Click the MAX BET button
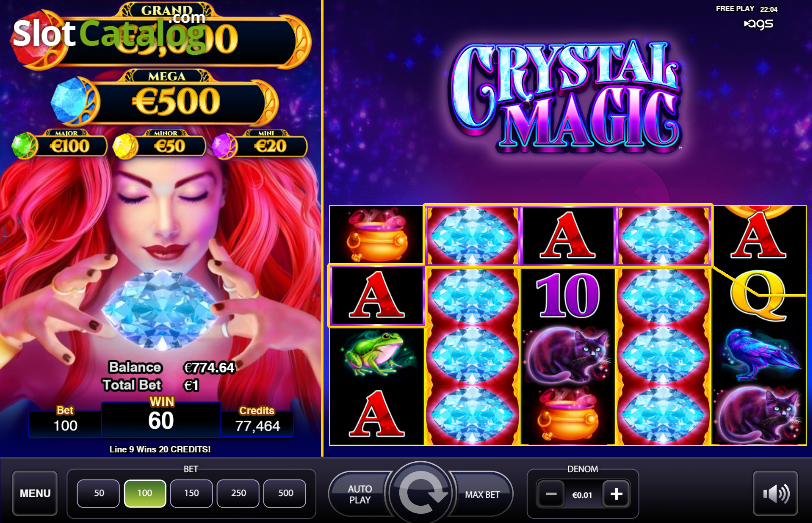The height and width of the screenshot is (523, 812). [x=482, y=495]
